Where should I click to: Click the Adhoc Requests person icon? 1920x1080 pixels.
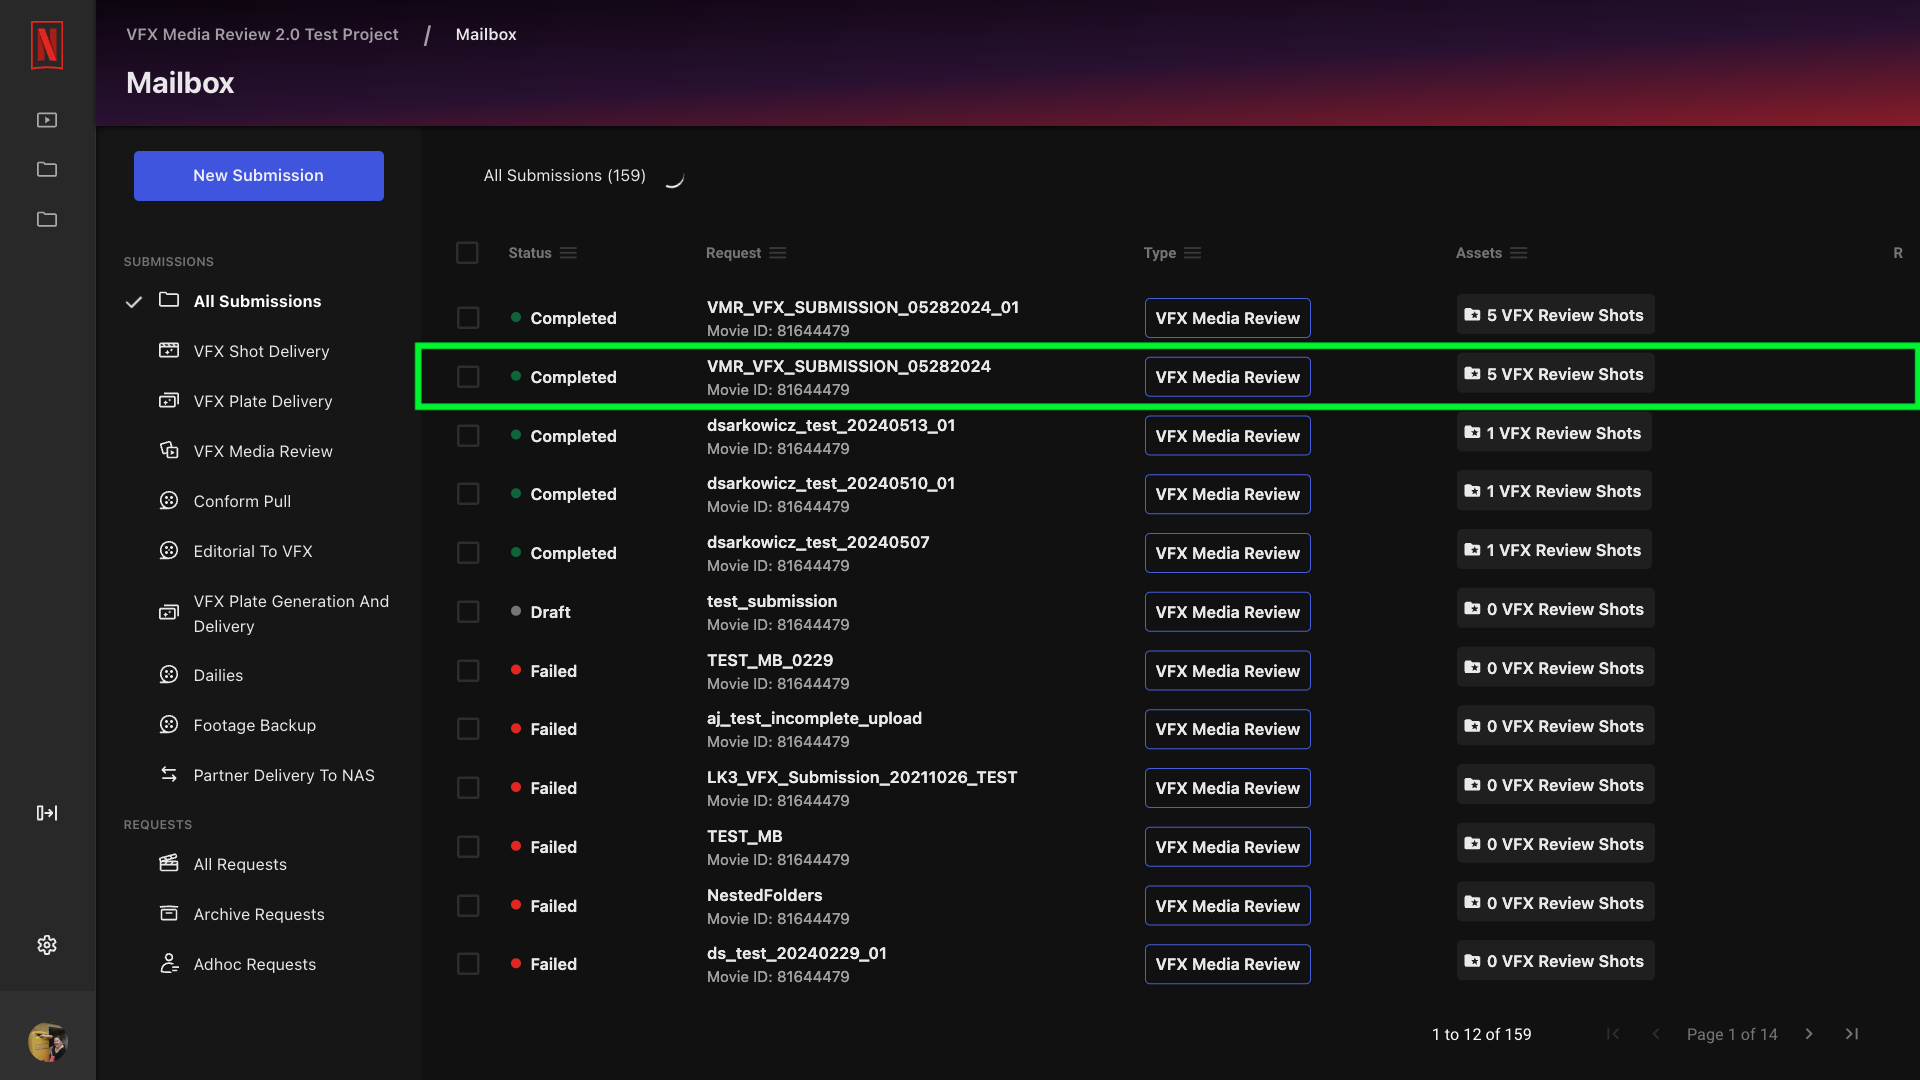point(169,963)
